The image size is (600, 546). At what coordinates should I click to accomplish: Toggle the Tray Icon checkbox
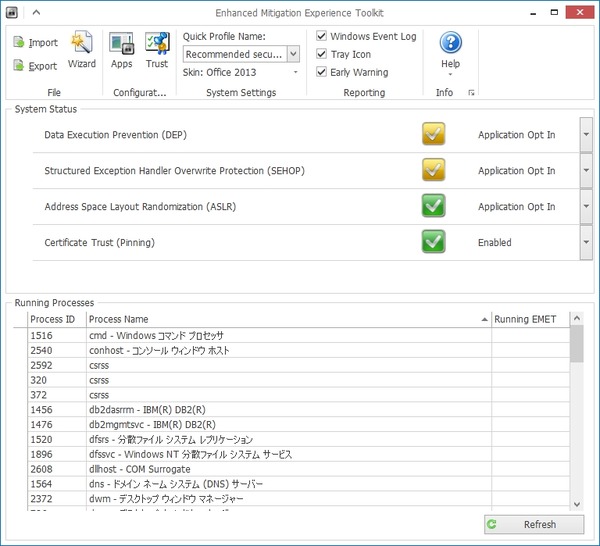tap(321, 54)
